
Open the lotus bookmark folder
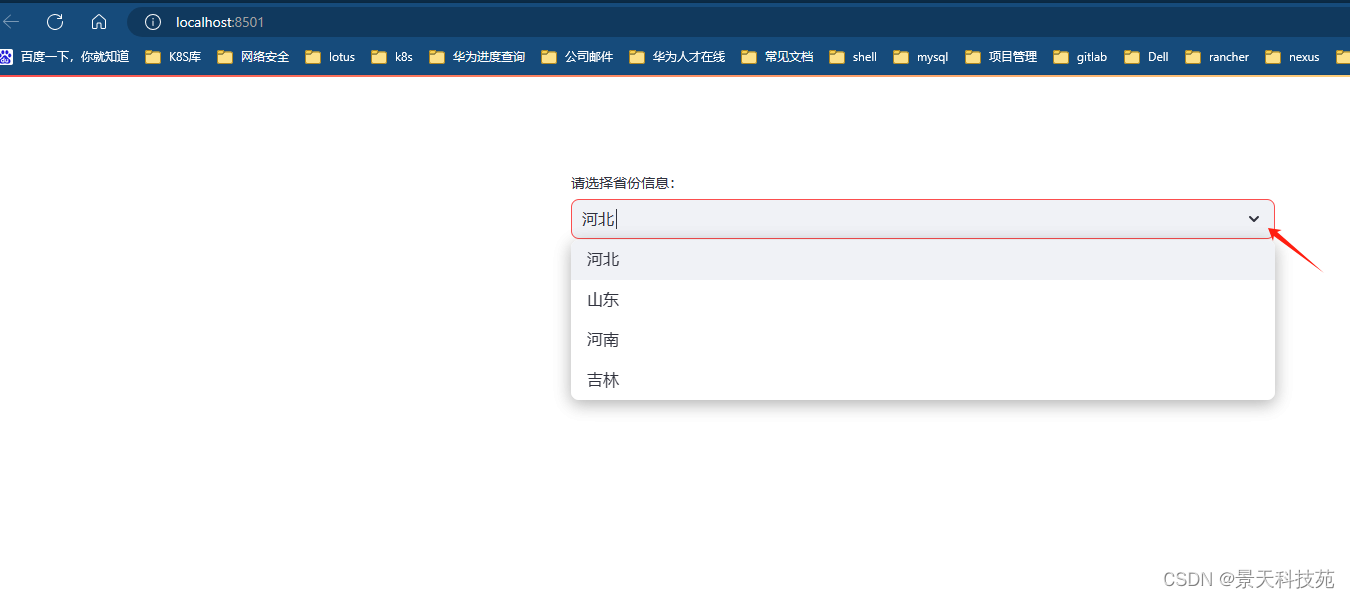point(330,57)
